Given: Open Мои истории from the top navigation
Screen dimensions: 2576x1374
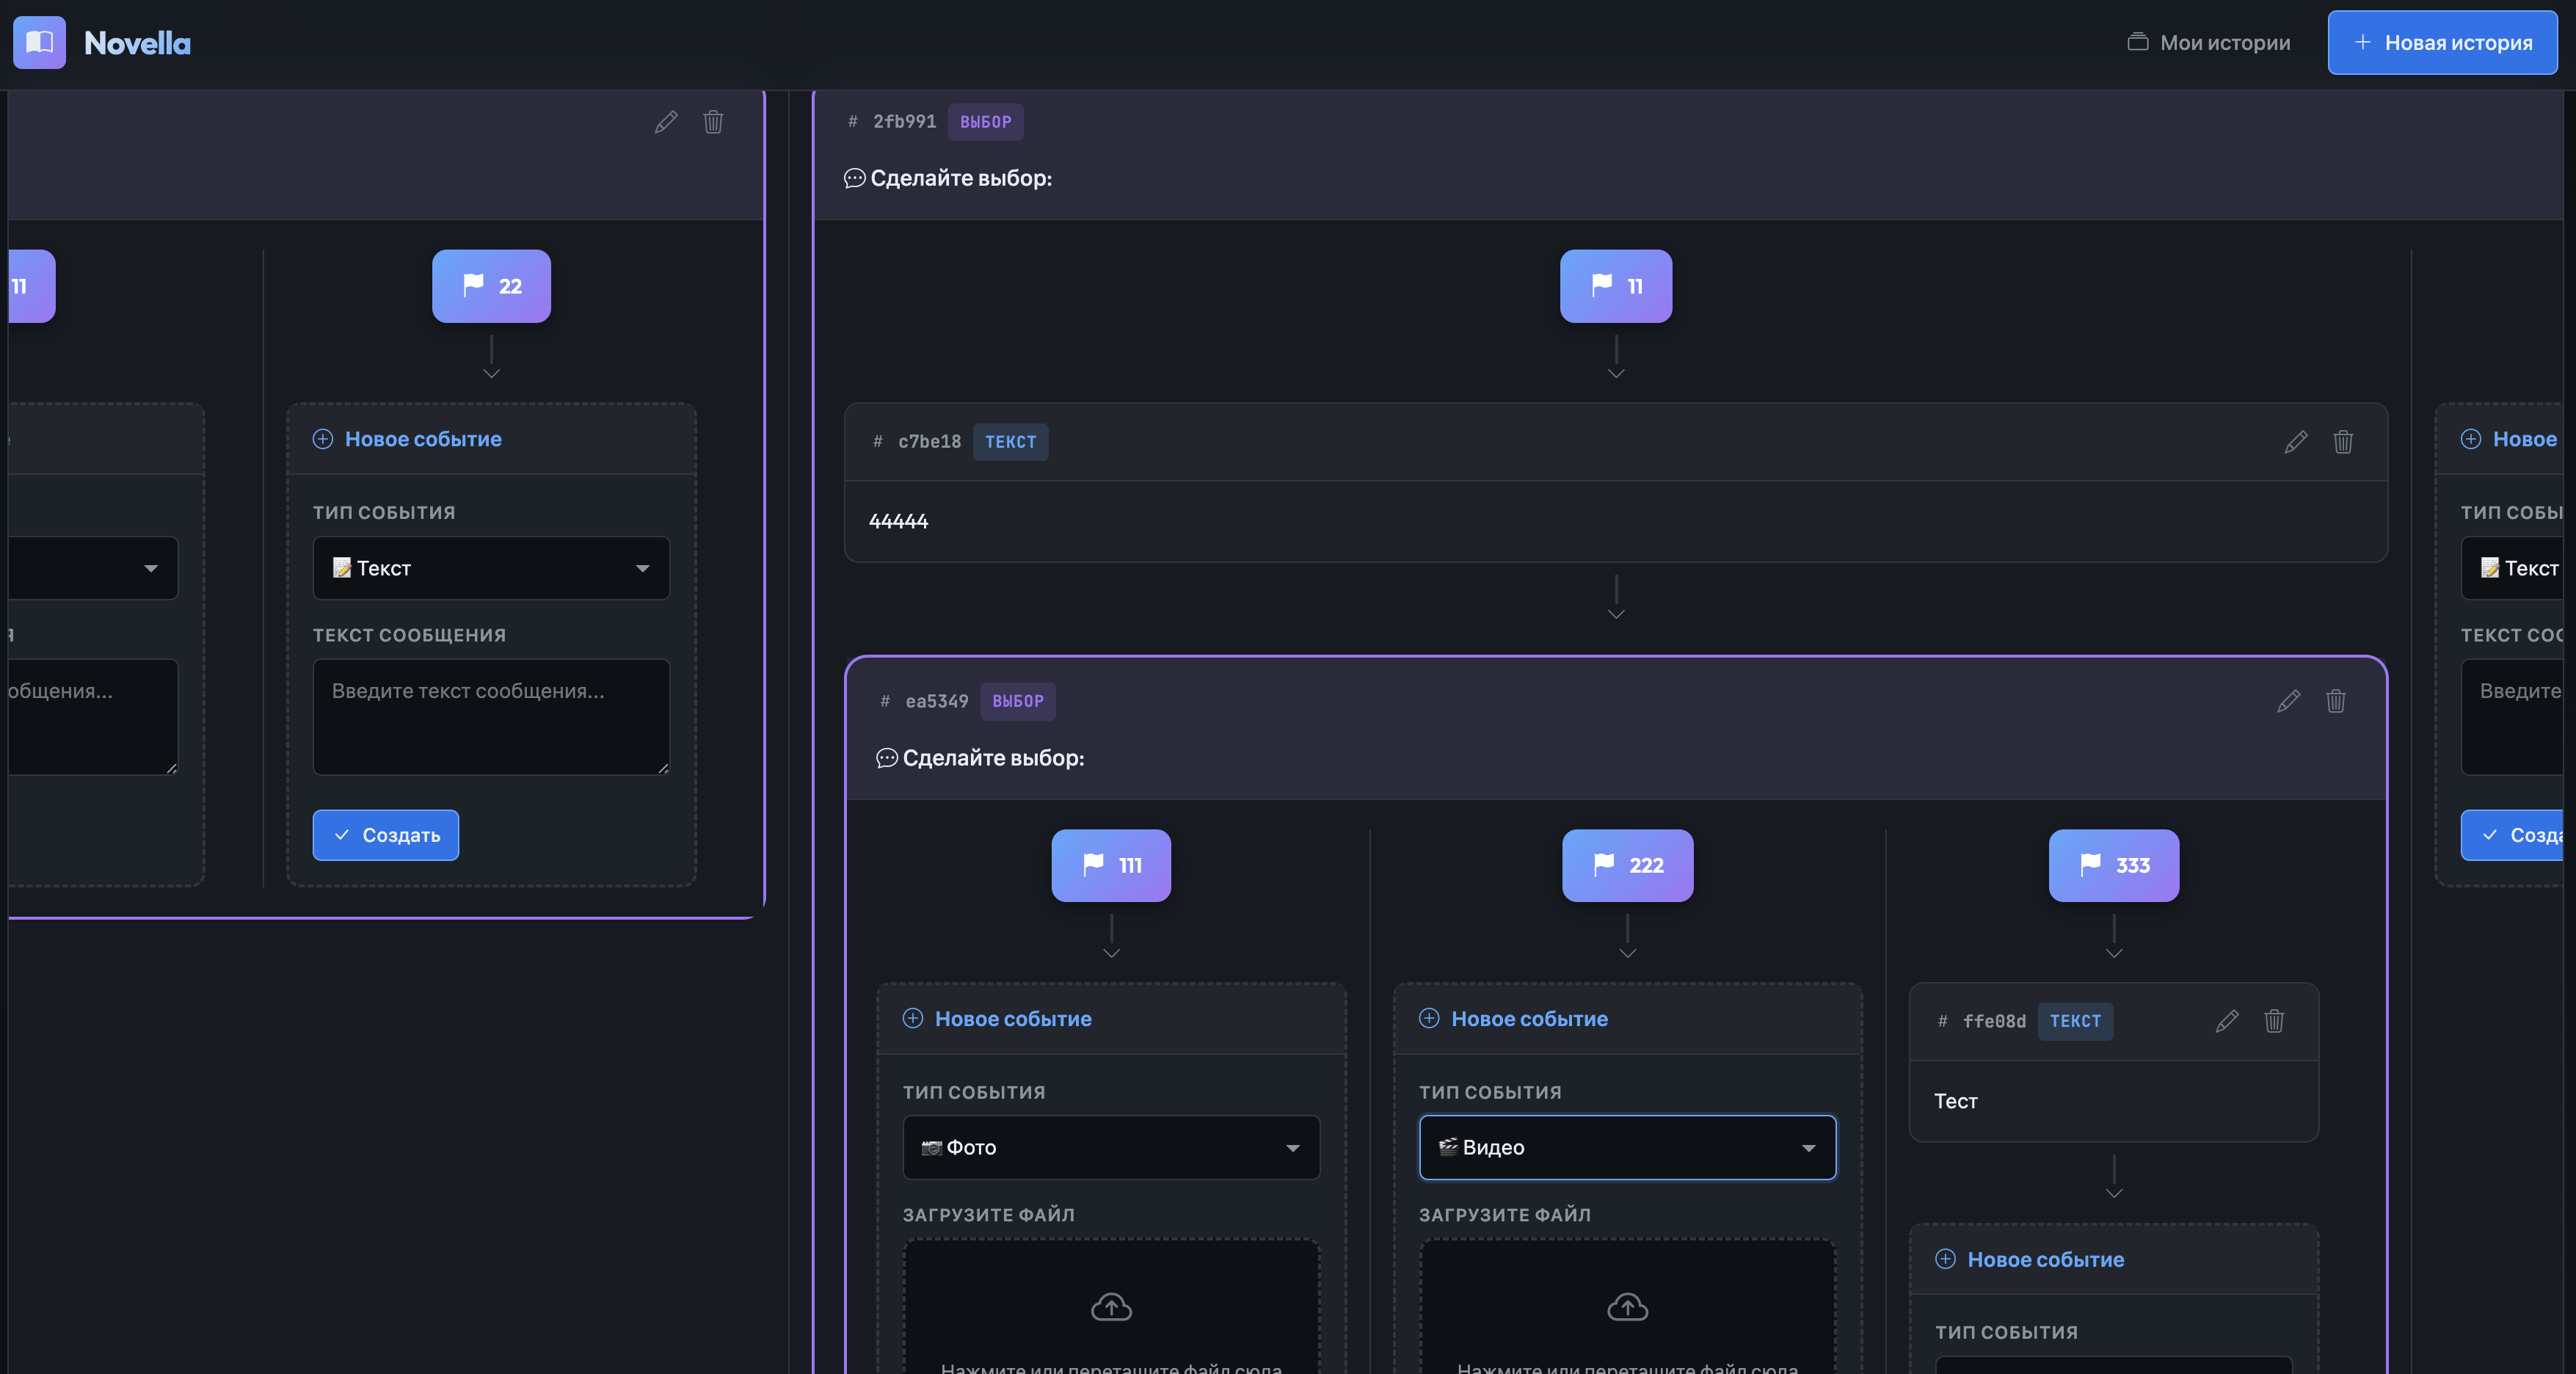Looking at the screenshot, I should pyautogui.click(x=2208, y=42).
